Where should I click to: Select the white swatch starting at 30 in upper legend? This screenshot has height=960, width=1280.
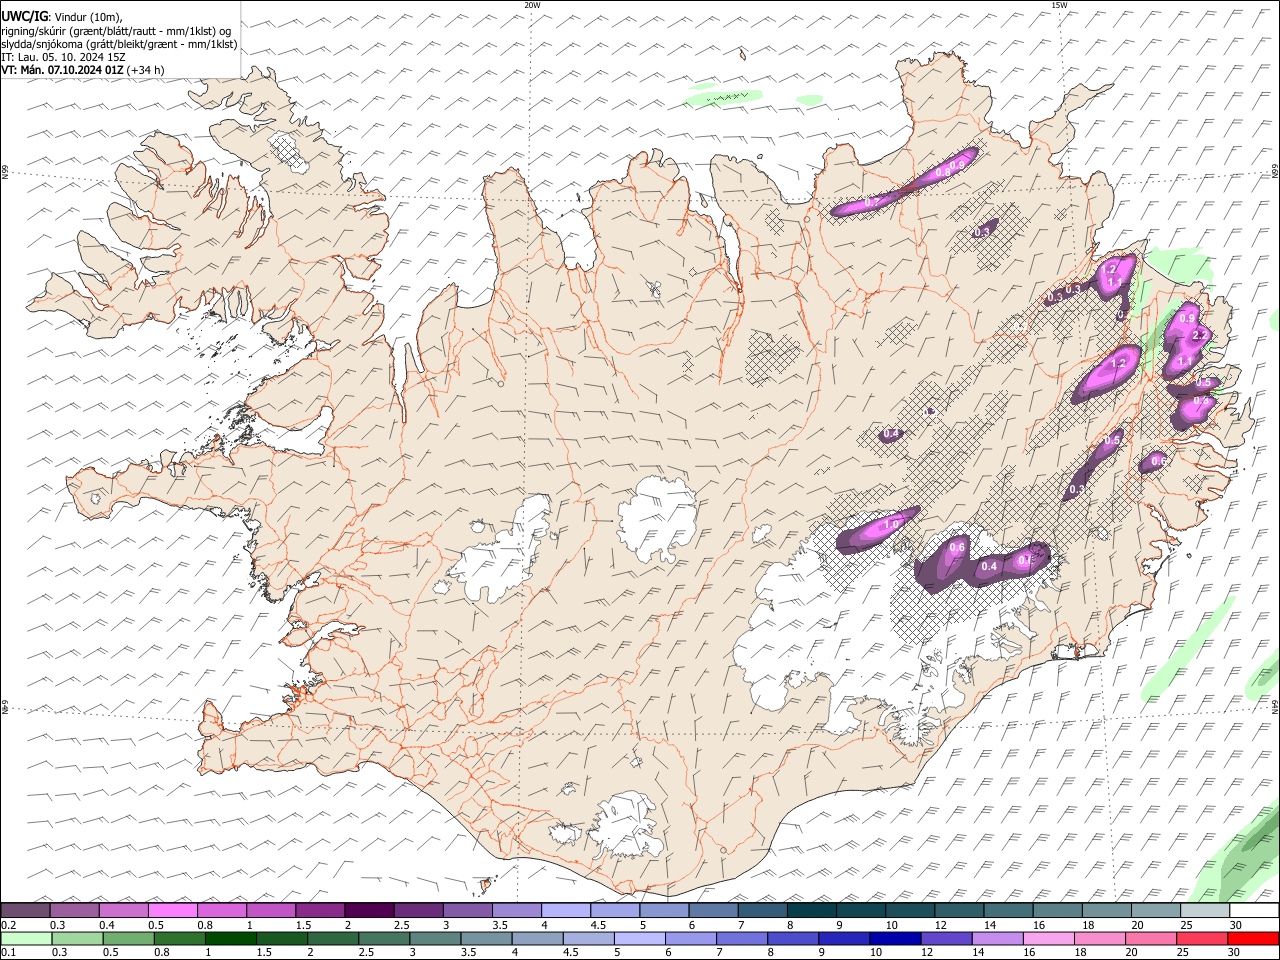[x=1253, y=911]
